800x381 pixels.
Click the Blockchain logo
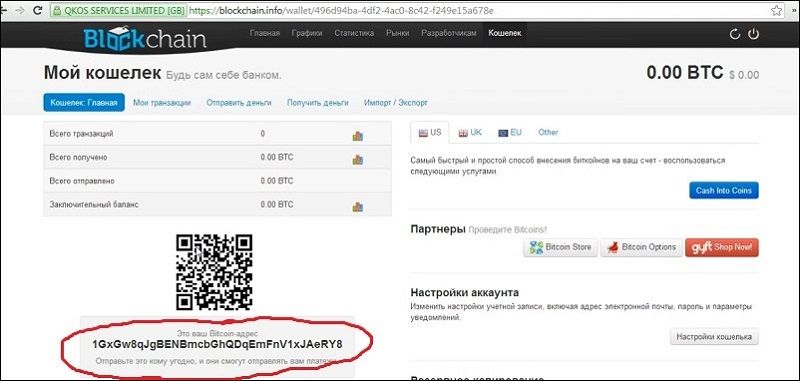pos(145,38)
